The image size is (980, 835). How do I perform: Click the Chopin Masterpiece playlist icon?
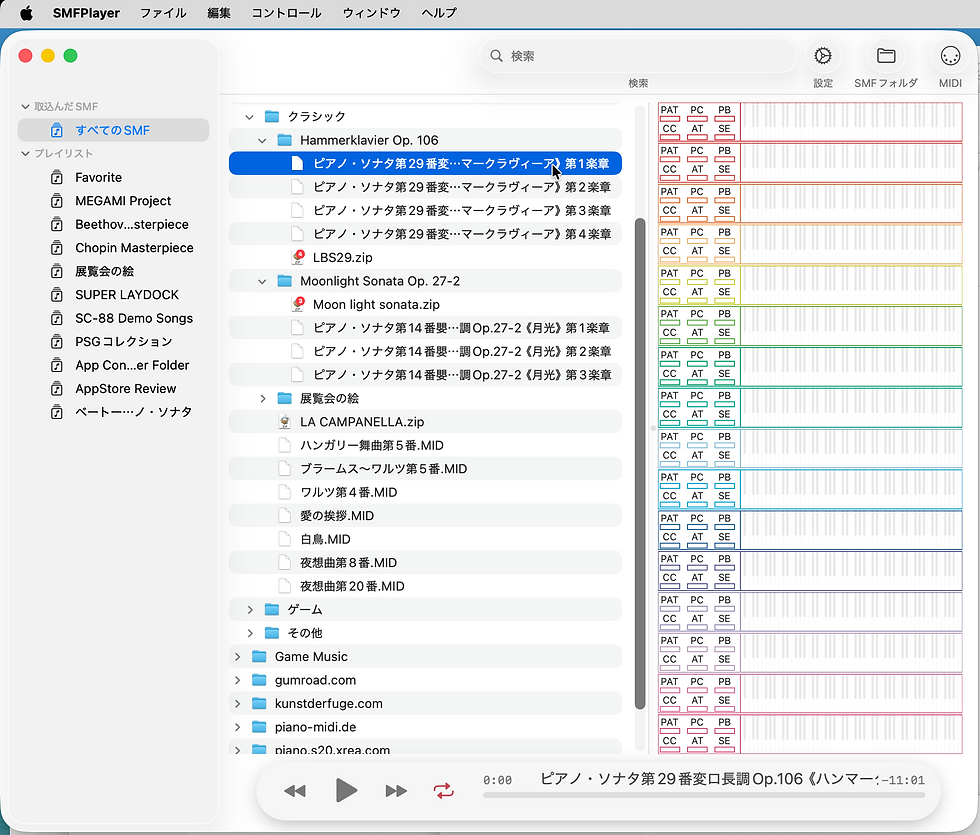[x=57, y=248]
